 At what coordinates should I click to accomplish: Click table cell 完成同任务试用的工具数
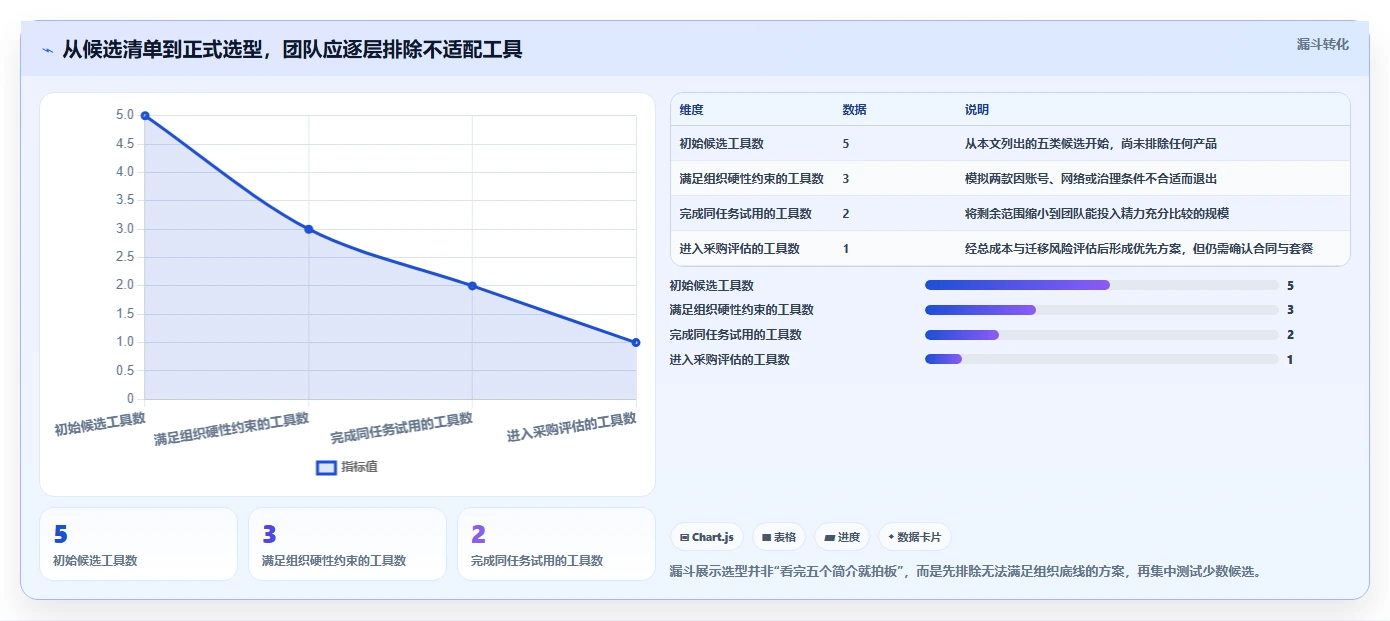coord(745,214)
